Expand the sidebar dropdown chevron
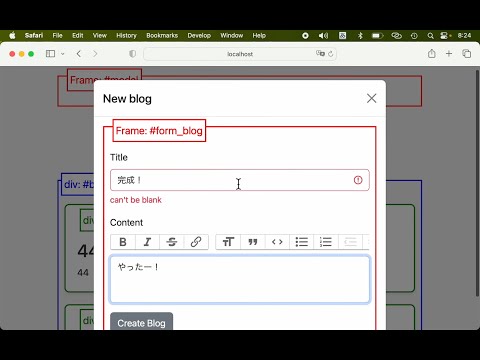The image size is (480, 360). pos(63,54)
